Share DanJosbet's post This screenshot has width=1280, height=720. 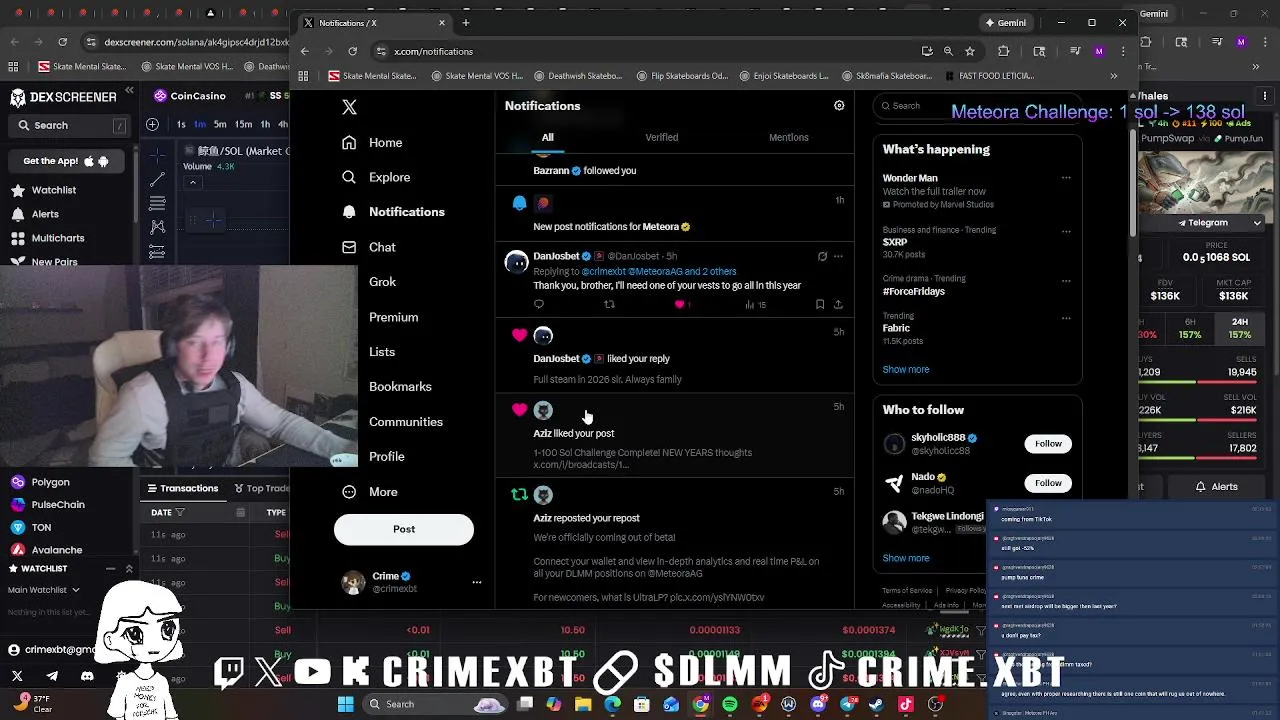[x=838, y=304]
